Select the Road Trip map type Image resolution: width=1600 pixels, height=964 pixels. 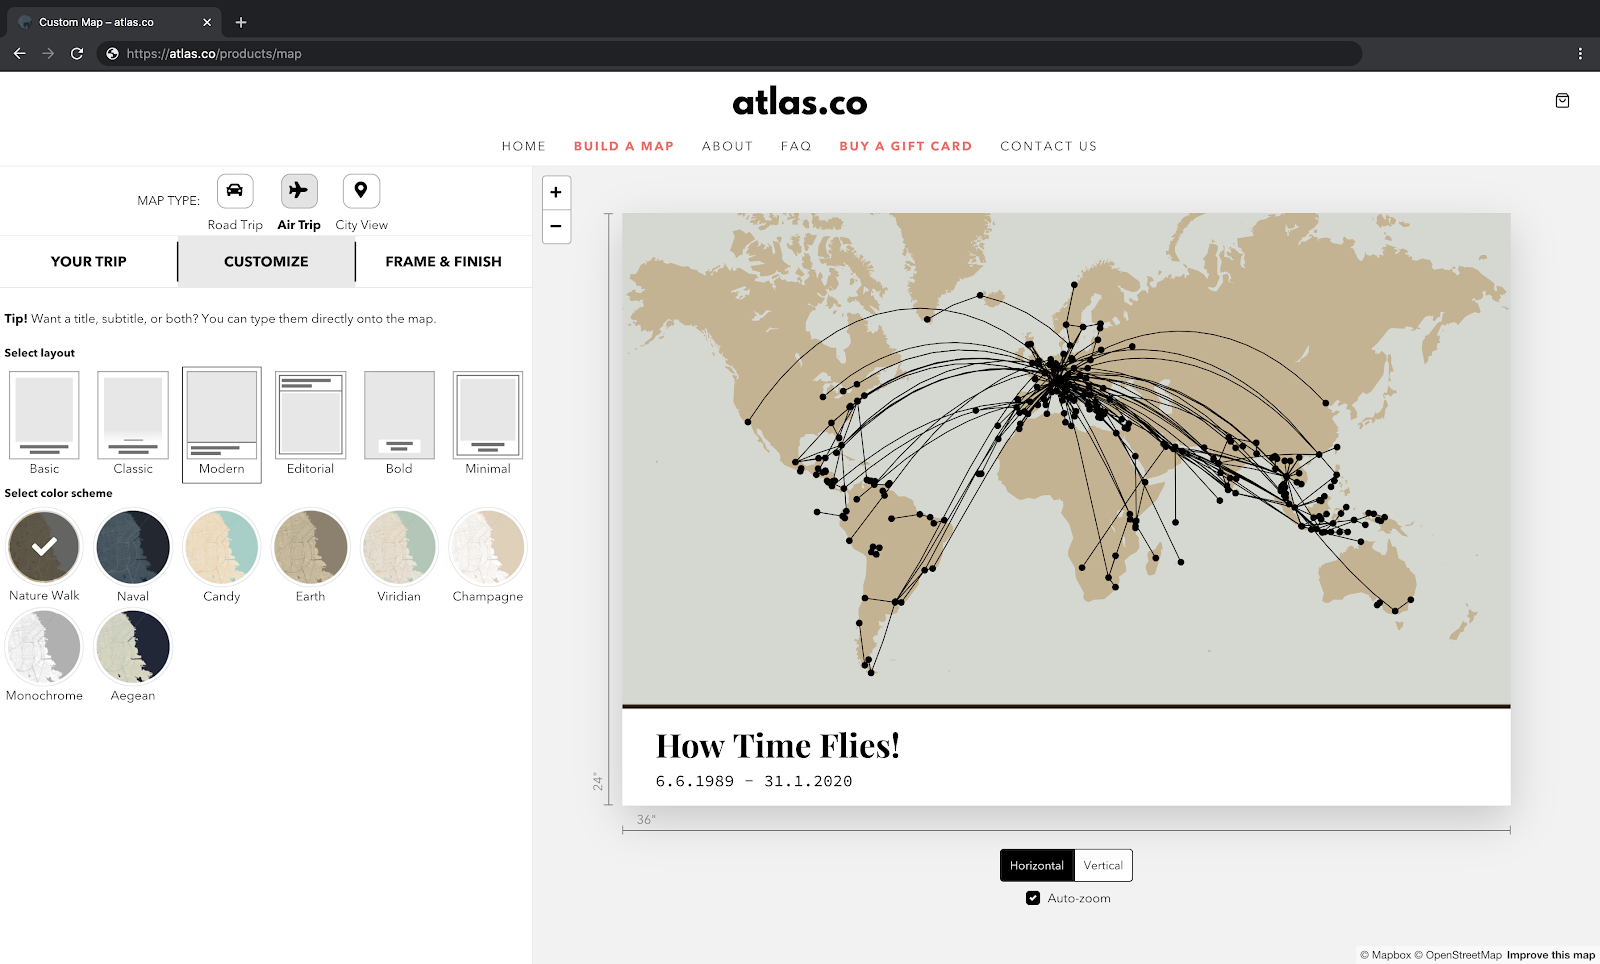pos(234,191)
